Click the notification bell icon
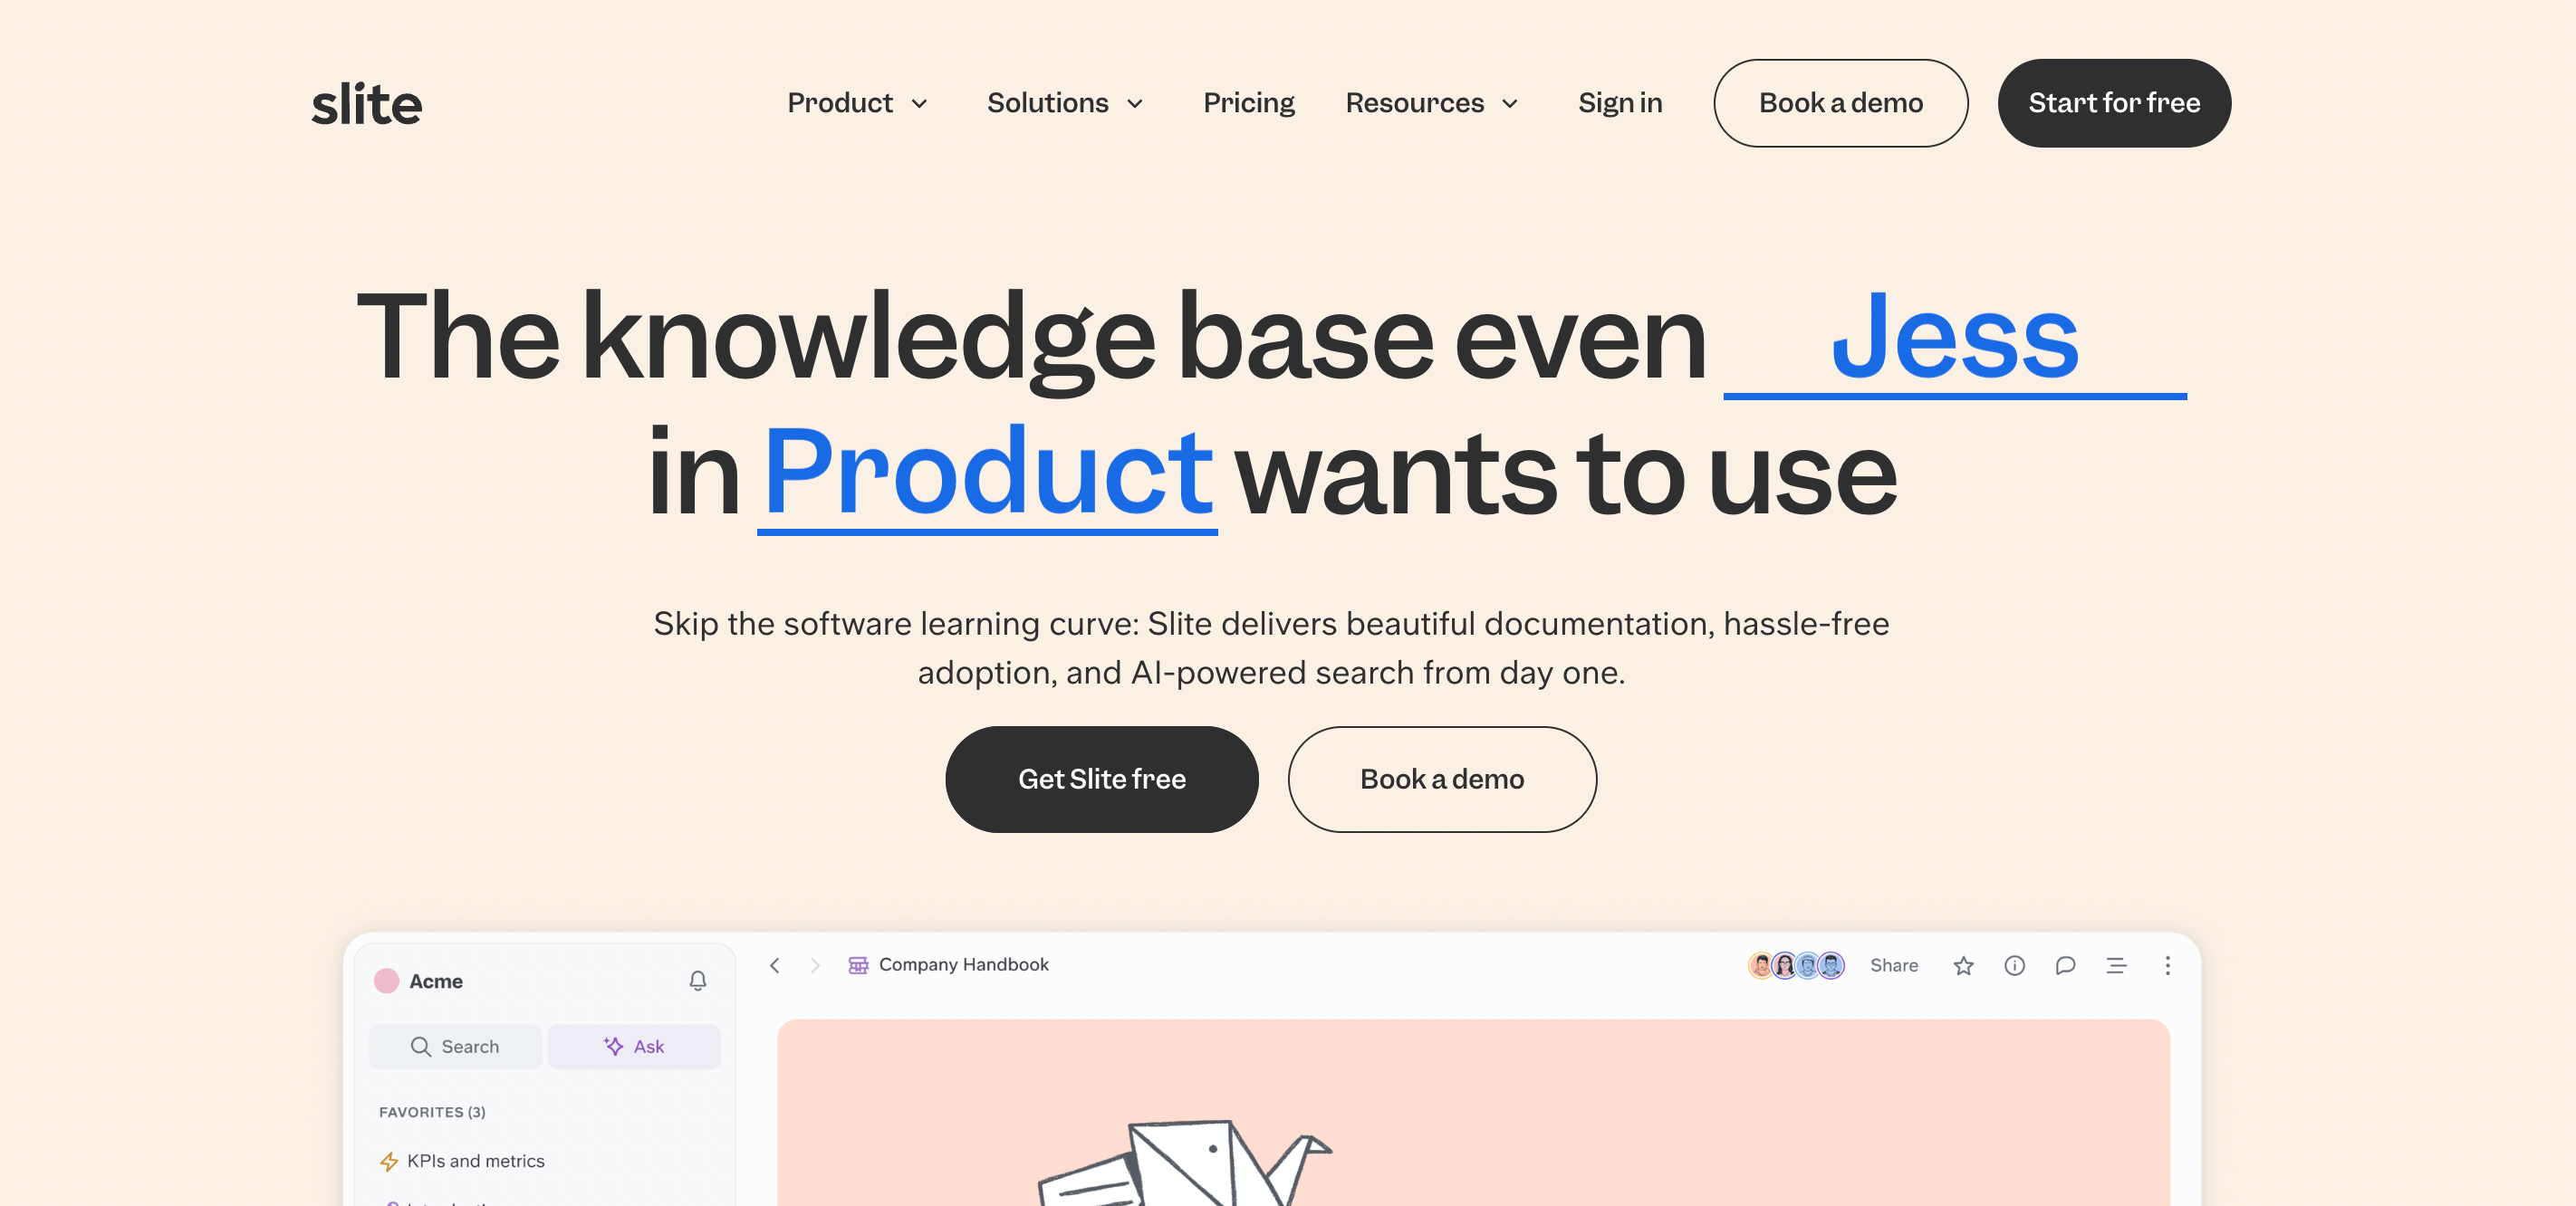The image size is (2576, 1206). click(x=698, y=980)
